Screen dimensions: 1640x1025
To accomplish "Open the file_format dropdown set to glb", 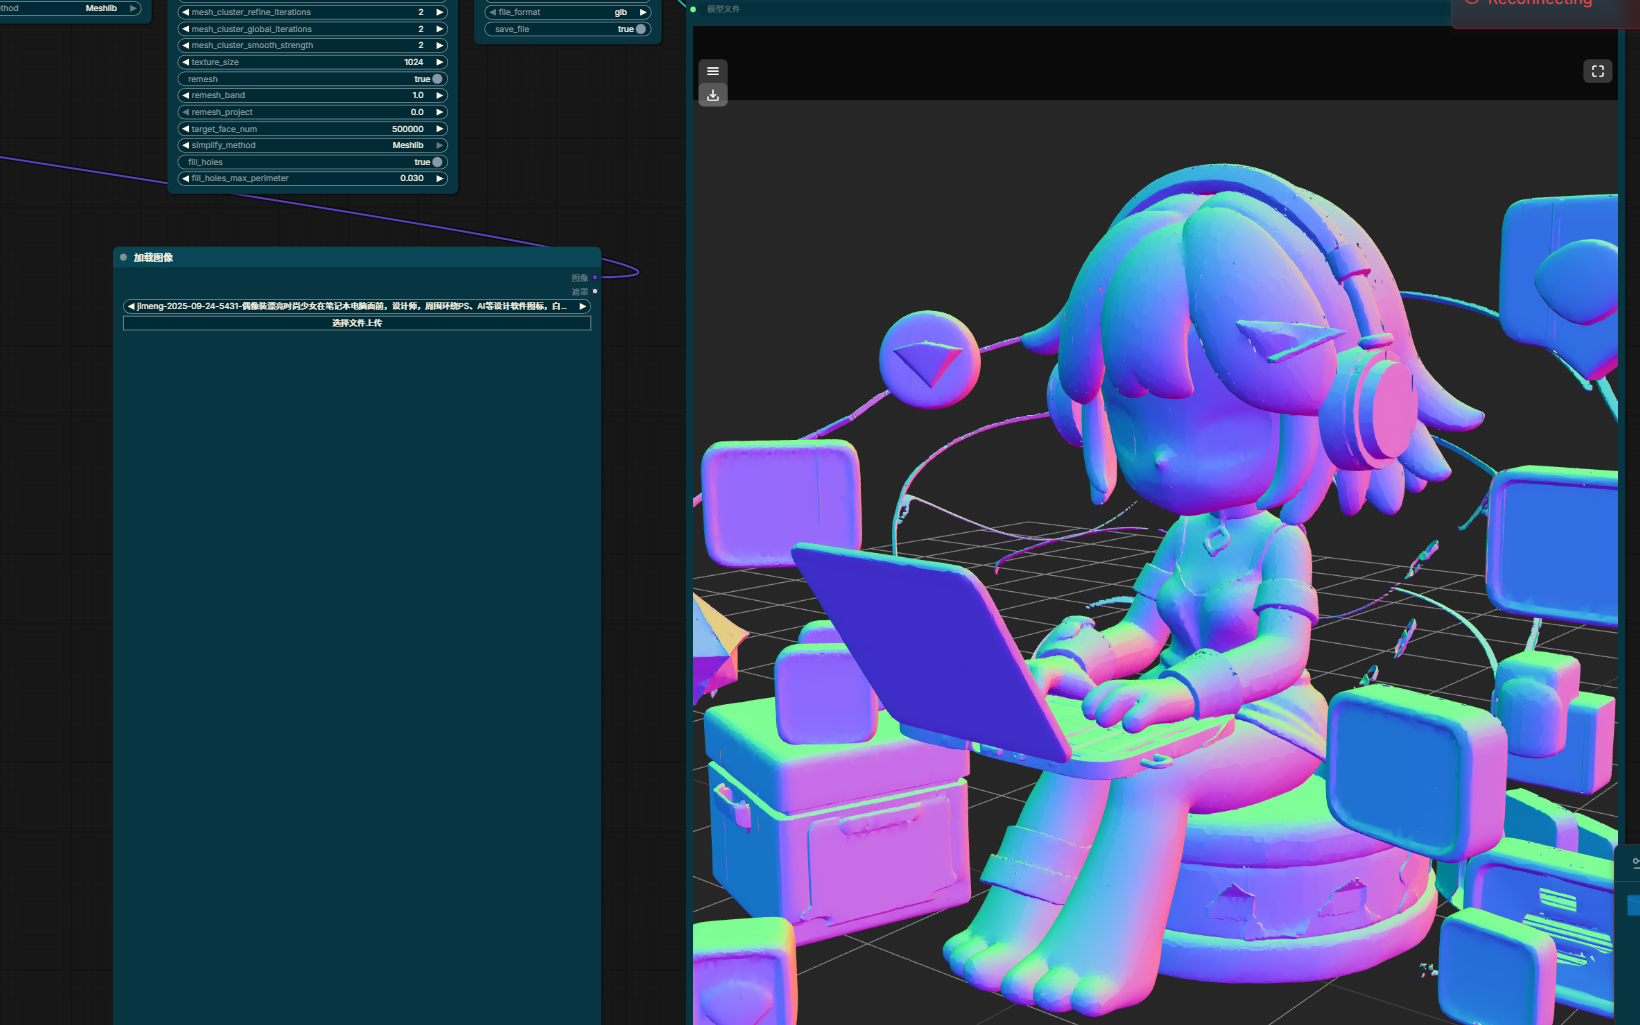I will click(x=567, y=12).
